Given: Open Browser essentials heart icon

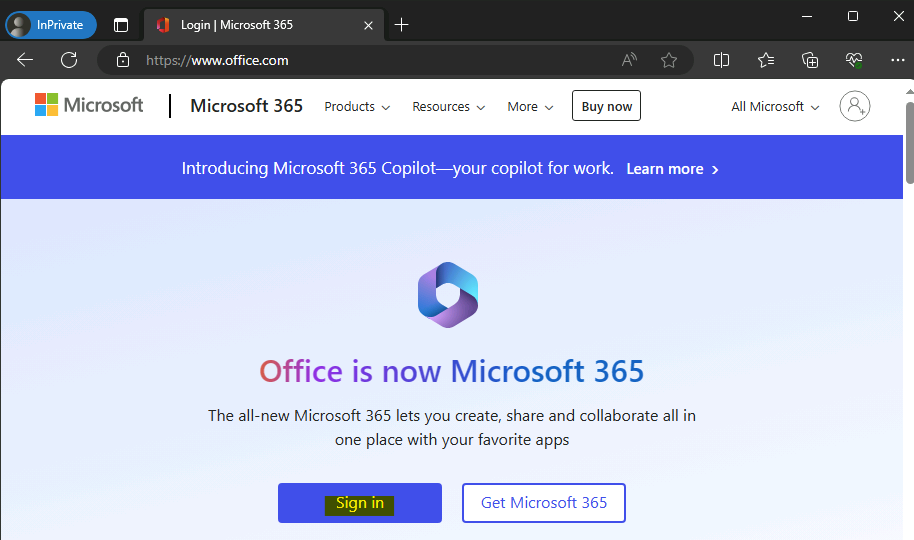Looking at the screenshot, I should click(x=854, y=60).
